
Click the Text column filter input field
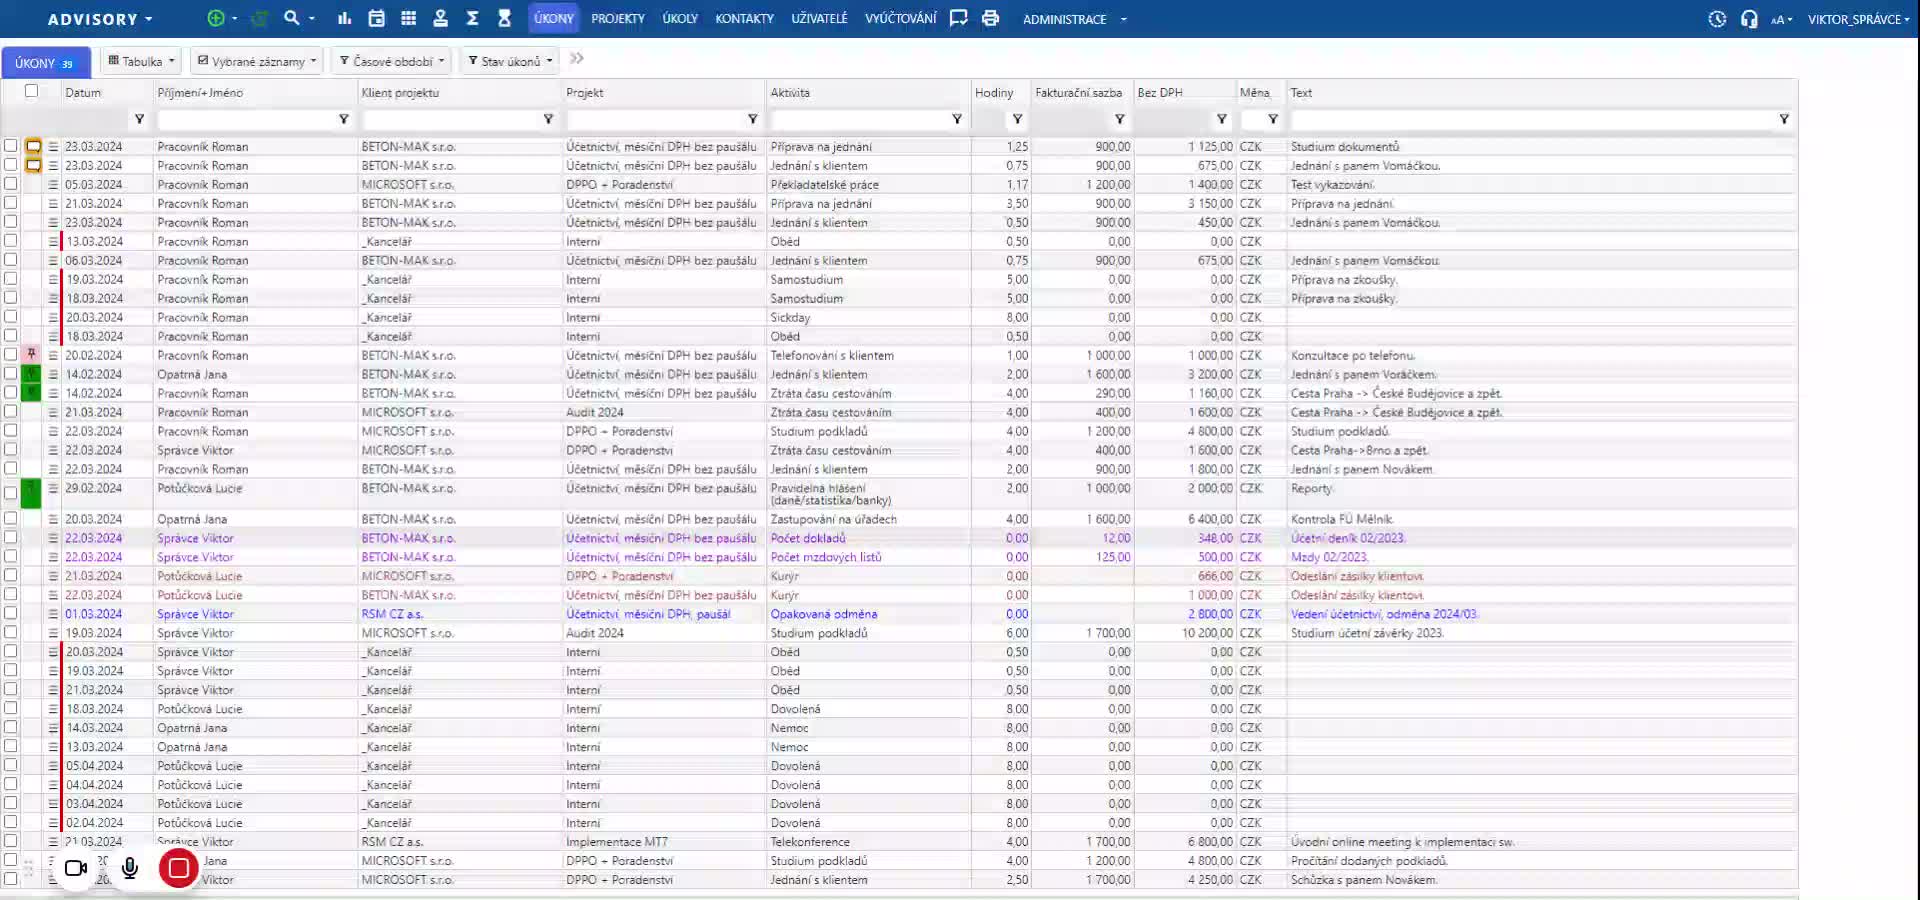point(1530,119)
